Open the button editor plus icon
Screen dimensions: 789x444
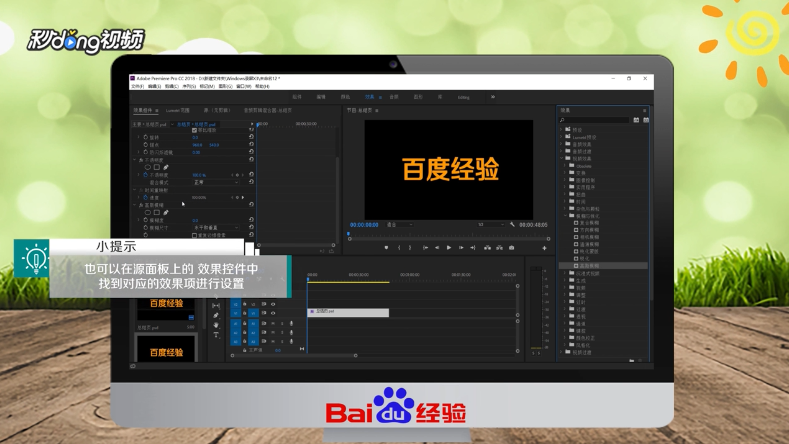coord(544,248)
